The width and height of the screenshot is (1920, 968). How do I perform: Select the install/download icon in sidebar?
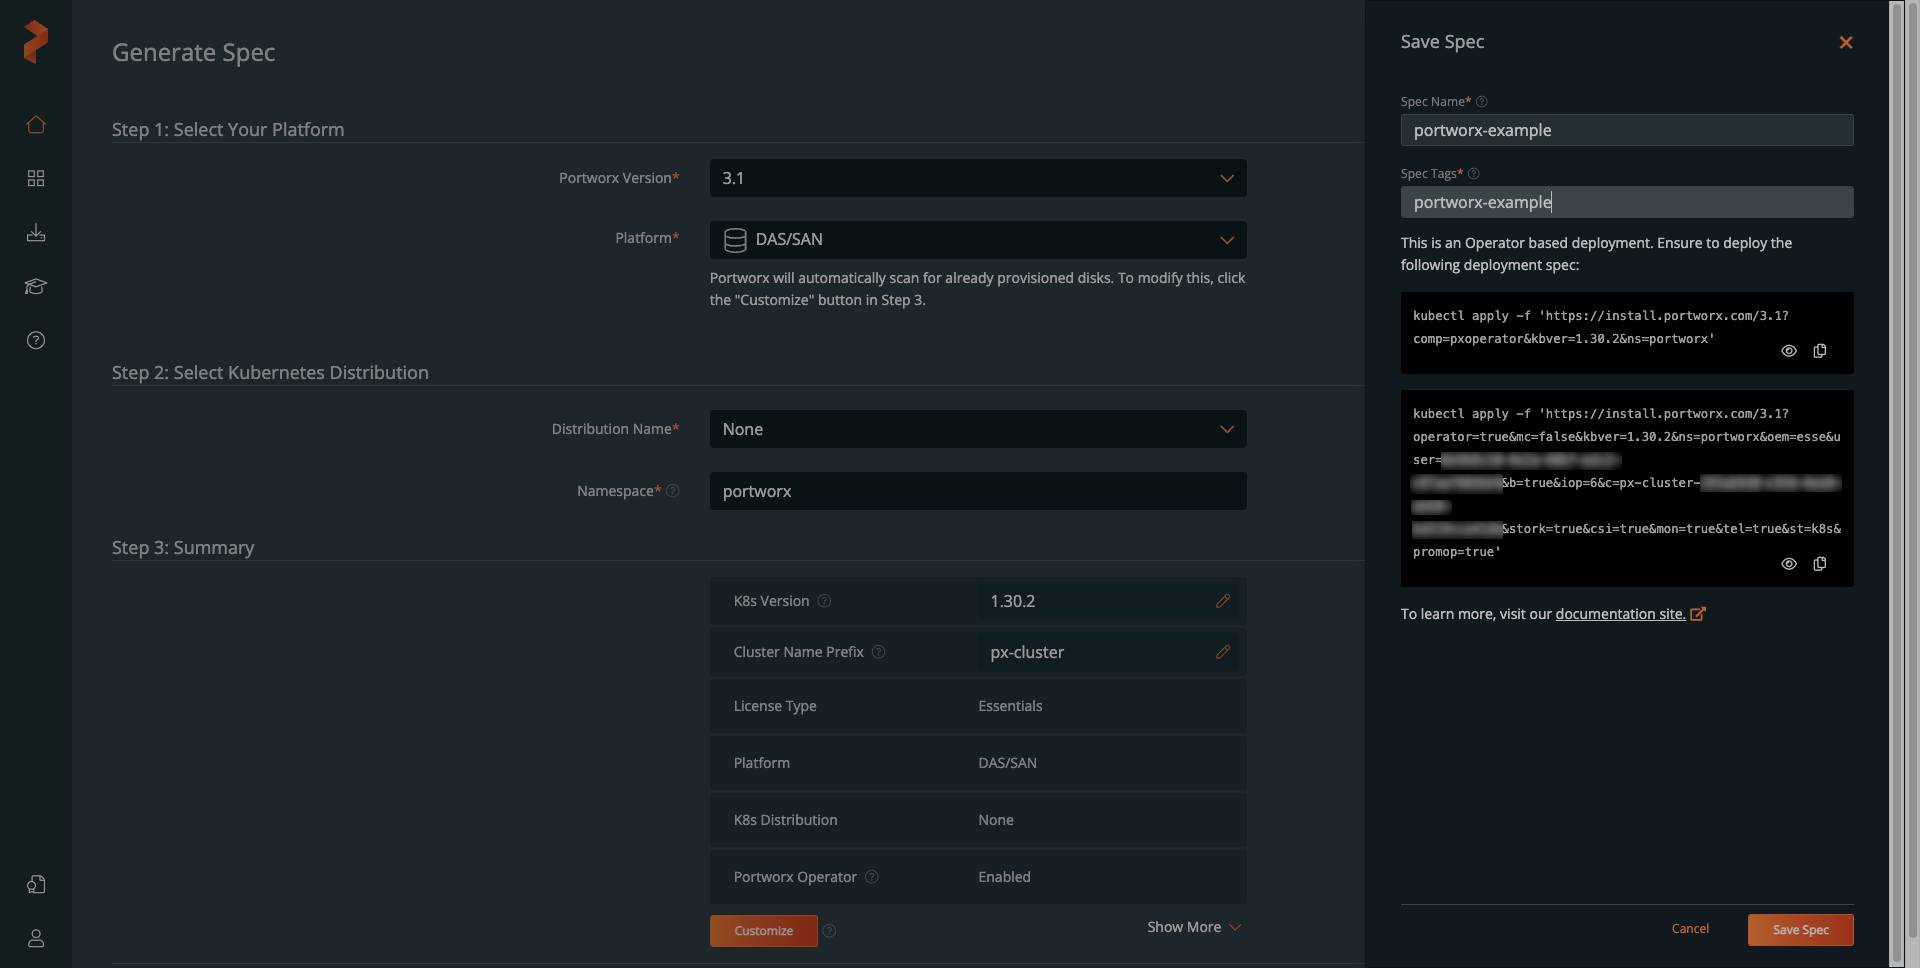(x=36, y=233)
